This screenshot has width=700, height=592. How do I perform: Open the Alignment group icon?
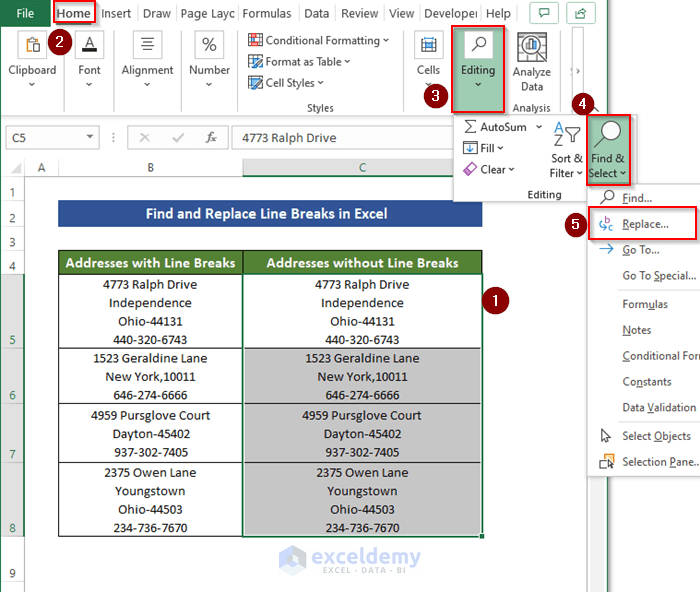coord(147,46)
